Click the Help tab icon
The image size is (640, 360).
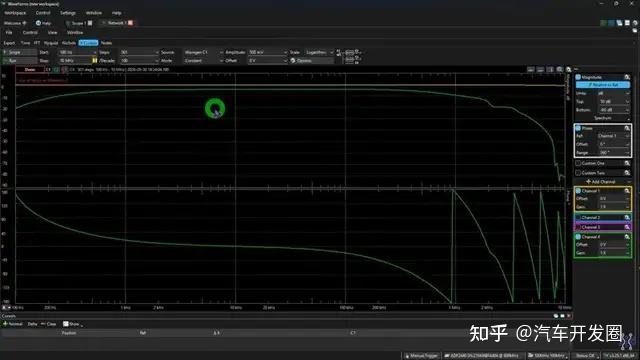(38, 23)
